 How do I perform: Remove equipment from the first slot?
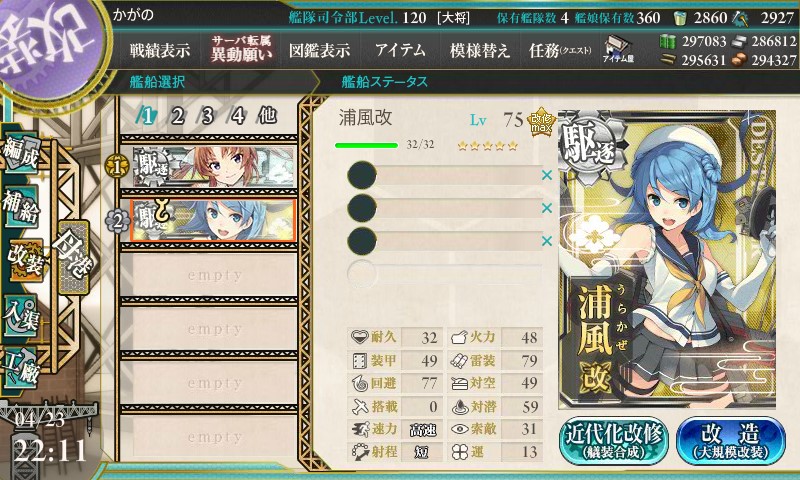tap(547, 175)
